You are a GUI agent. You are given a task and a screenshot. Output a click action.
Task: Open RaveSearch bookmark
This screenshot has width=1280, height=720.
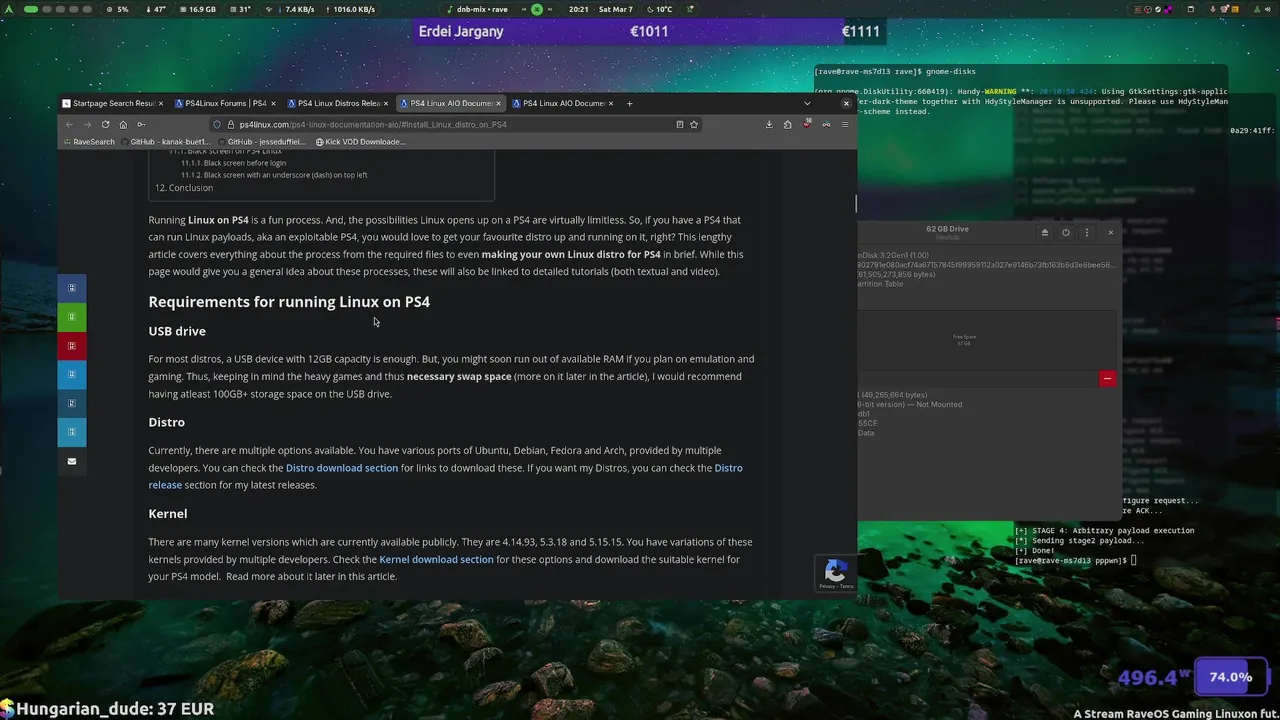click(x=88, y=142)
